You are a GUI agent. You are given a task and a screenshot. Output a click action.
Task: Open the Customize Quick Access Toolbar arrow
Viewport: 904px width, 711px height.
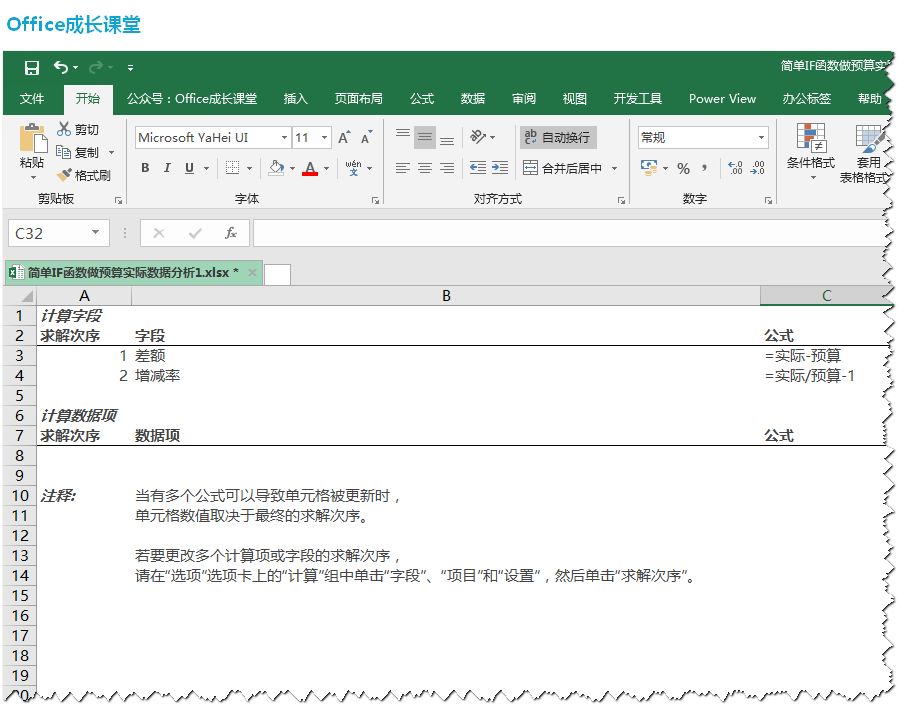pos(131,68)
